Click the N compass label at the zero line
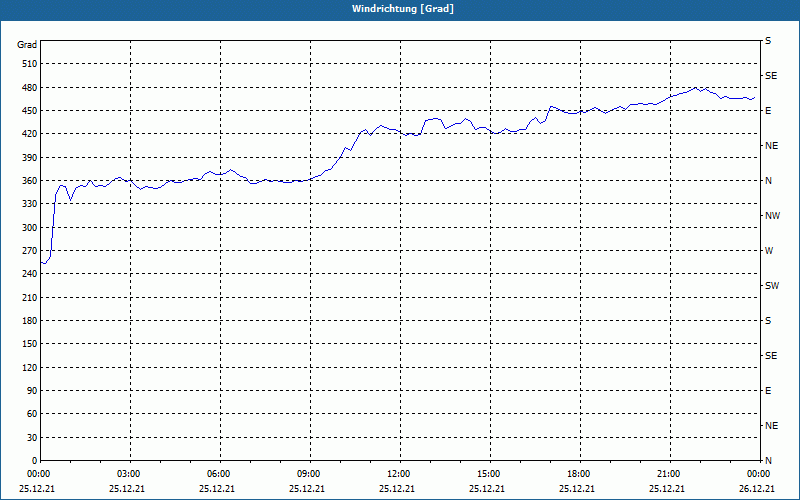800x500 pixels. point(768,461)
